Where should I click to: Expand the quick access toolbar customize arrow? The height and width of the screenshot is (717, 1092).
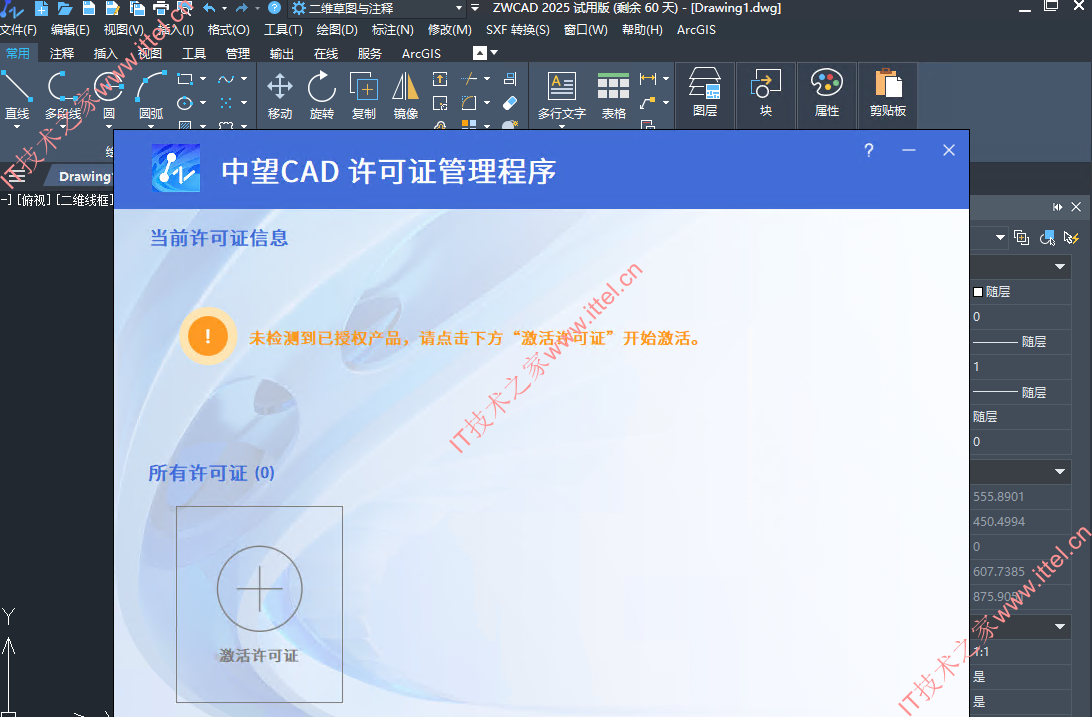point(475,8)
